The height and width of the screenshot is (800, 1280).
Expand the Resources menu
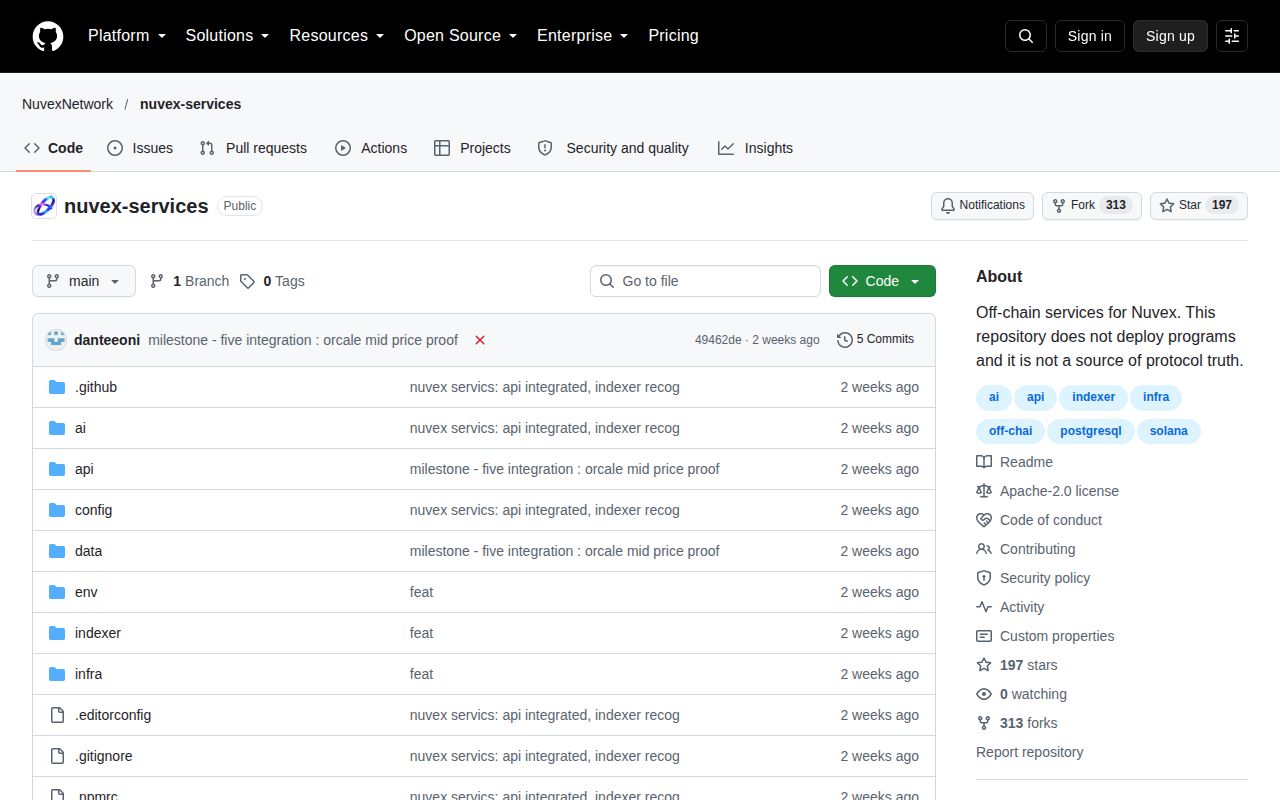(337, 36)
